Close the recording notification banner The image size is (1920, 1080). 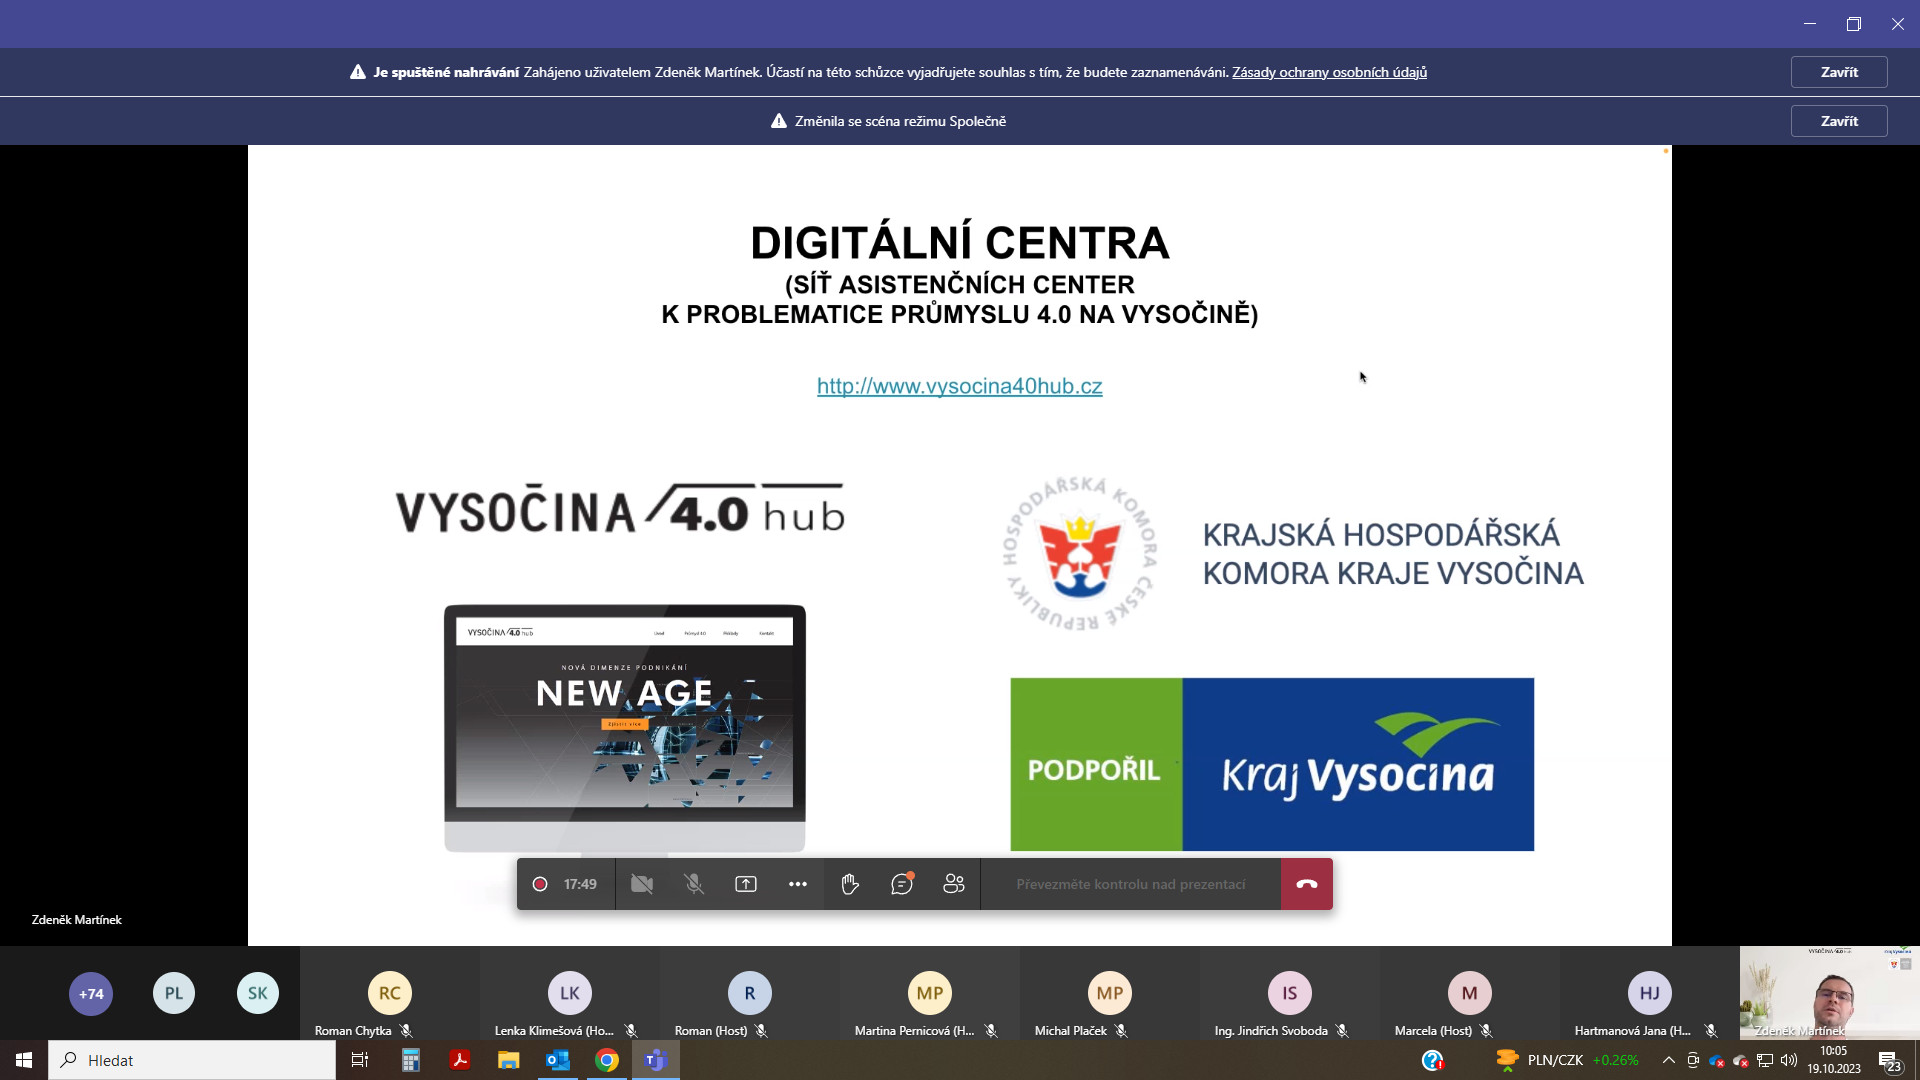[1839, 72]
